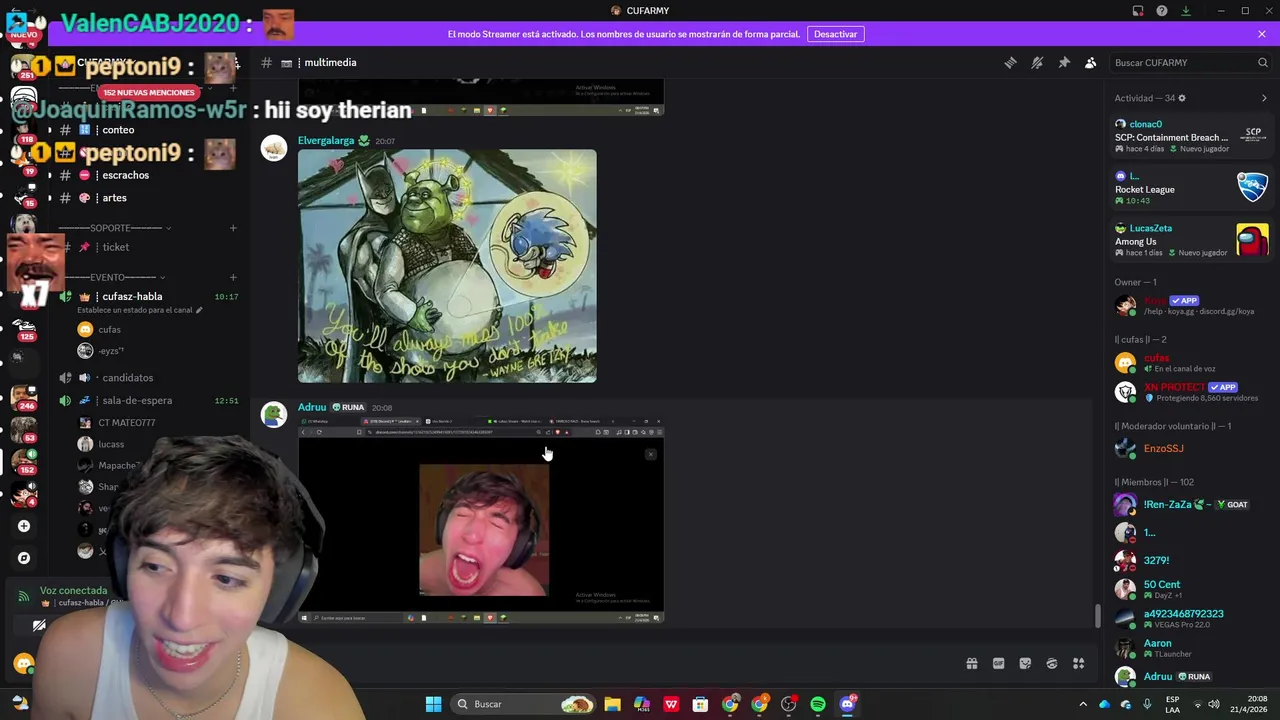Open the conteo text channel
The width and height of the screenshot is (1280, 720).
tap(118, 130)
